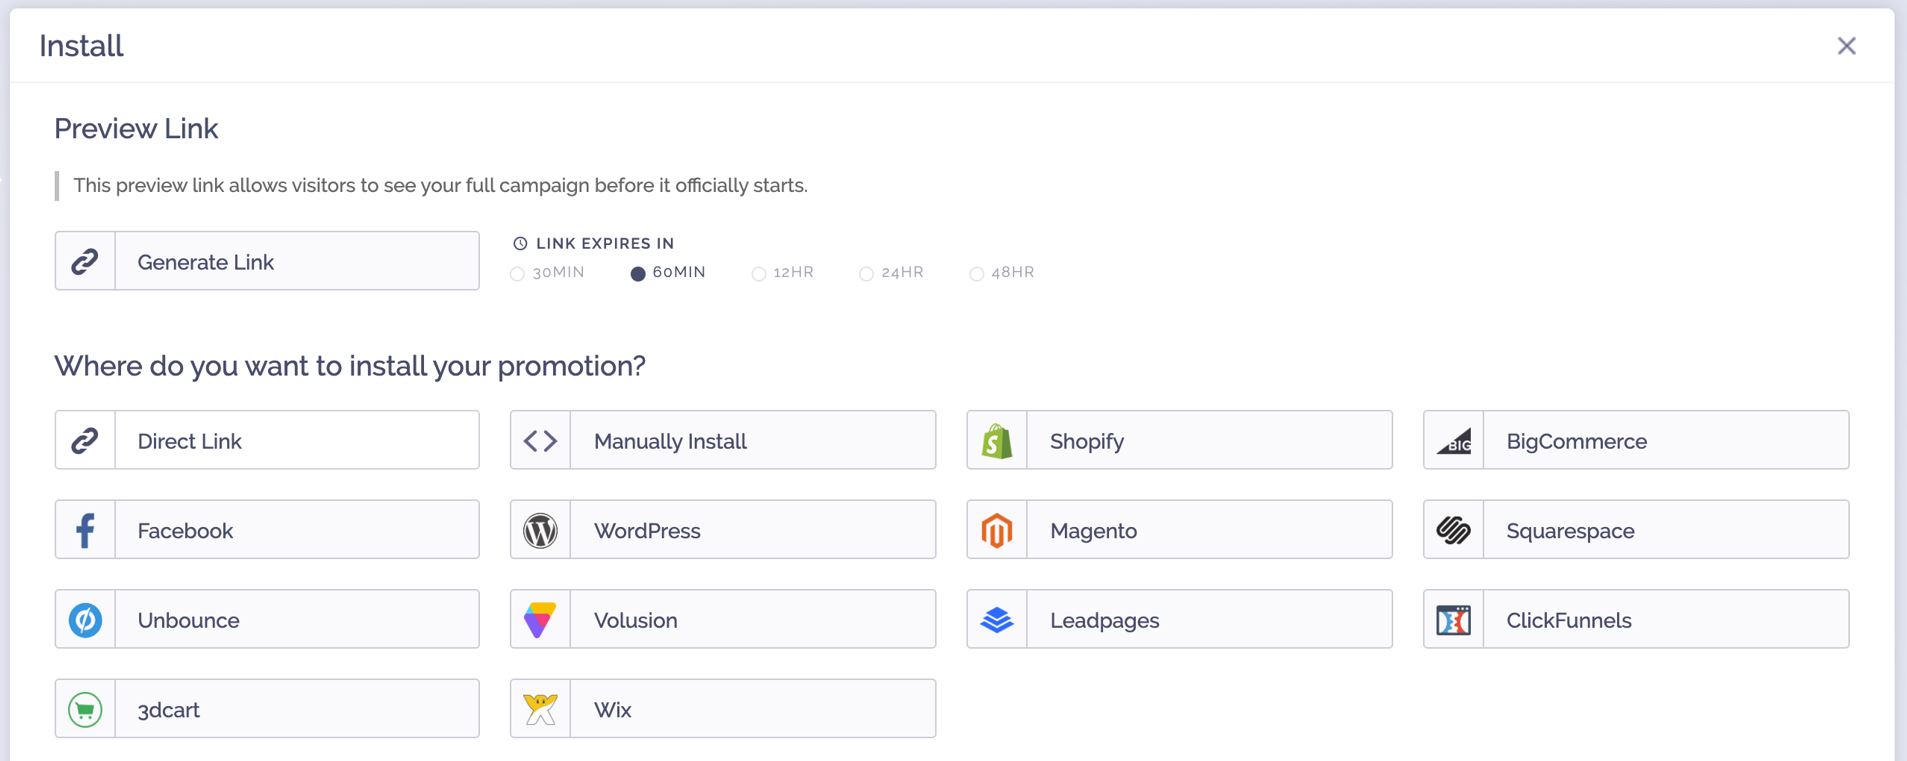
Task: Select Squarespace as install target
Action: tap(1636, 530)
